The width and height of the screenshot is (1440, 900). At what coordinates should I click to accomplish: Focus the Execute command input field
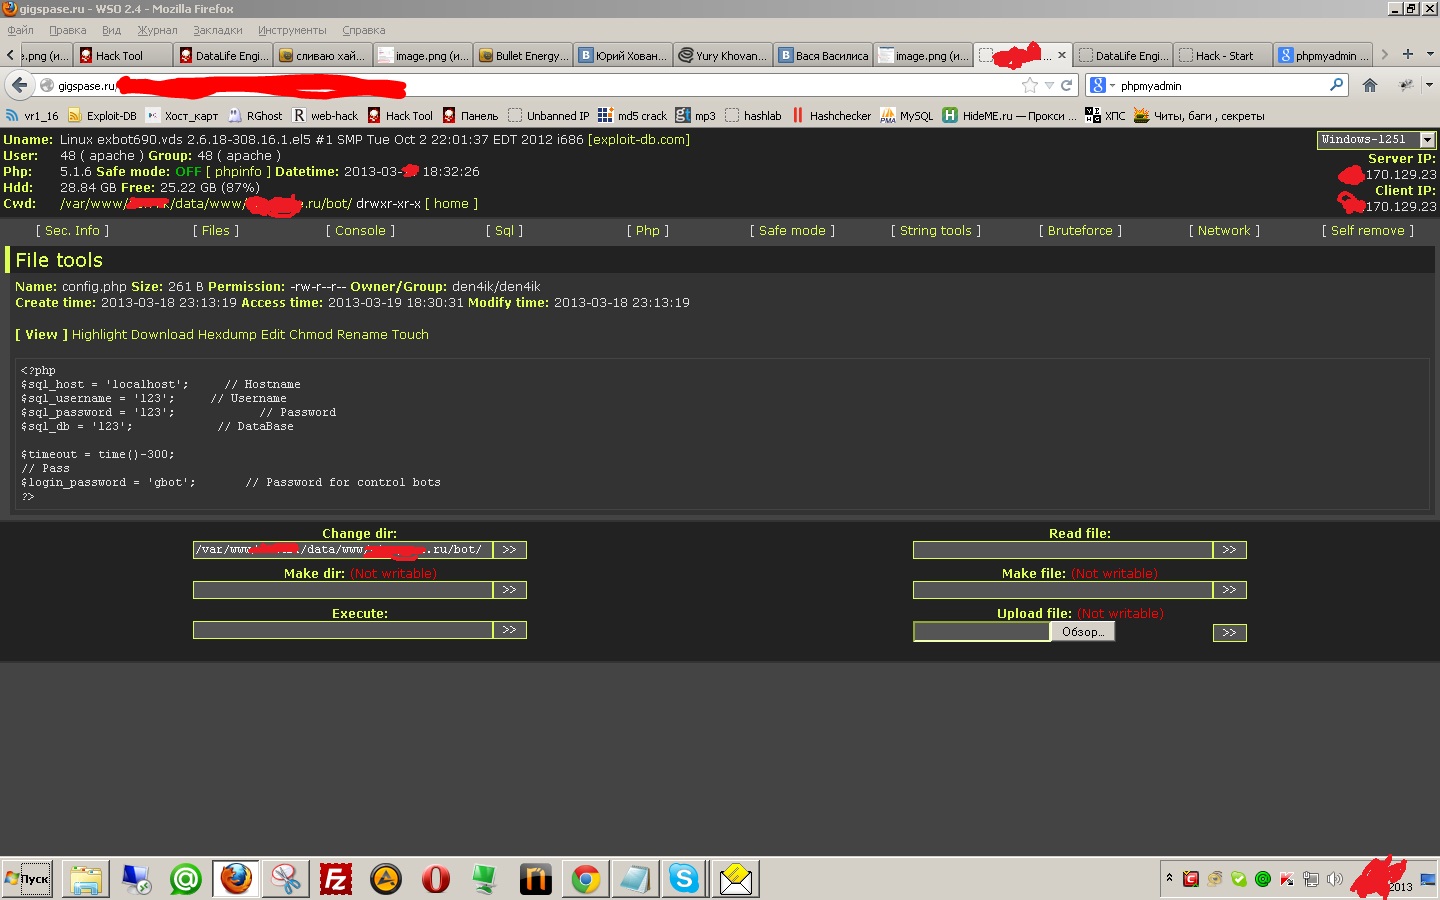[x=343, y=630]
